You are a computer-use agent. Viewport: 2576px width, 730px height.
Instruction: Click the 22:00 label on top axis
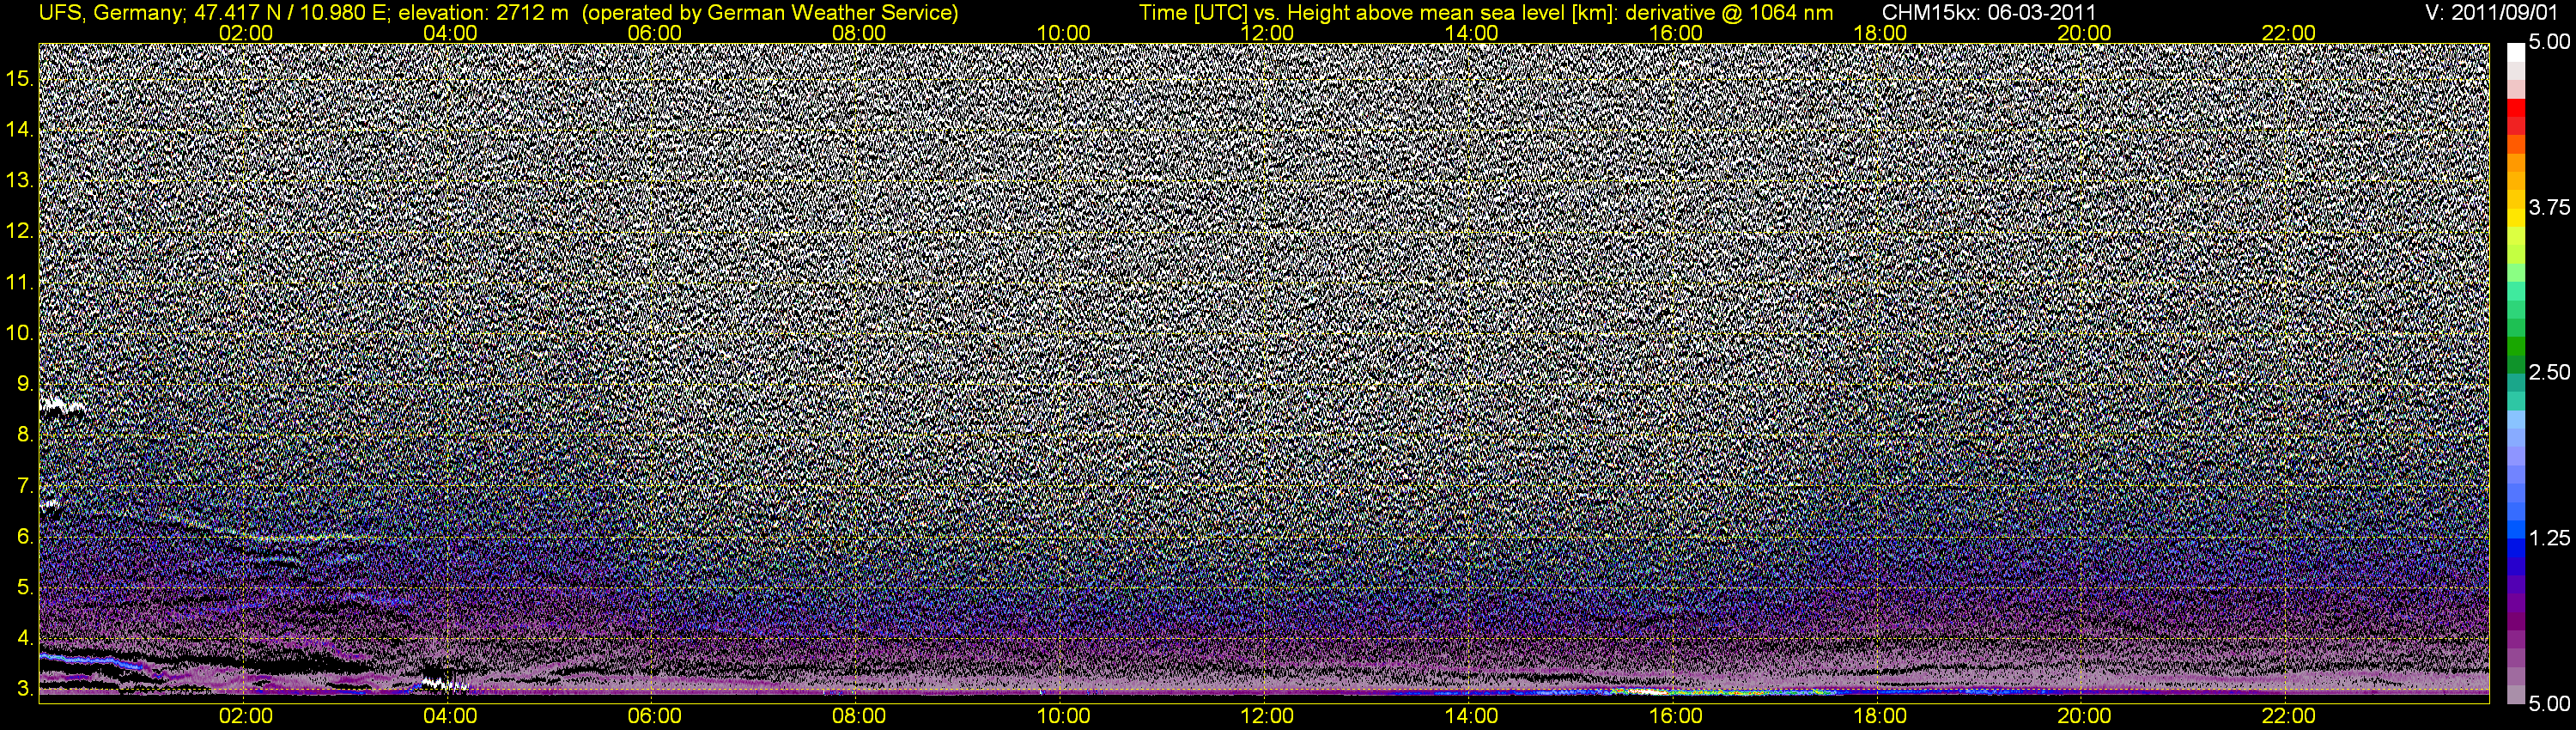pos(2288,33)
